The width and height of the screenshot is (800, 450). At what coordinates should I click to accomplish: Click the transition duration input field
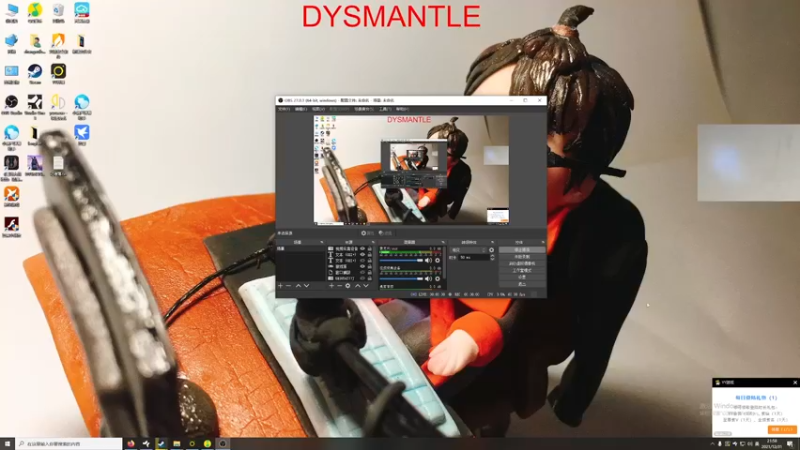pos(473,257)
